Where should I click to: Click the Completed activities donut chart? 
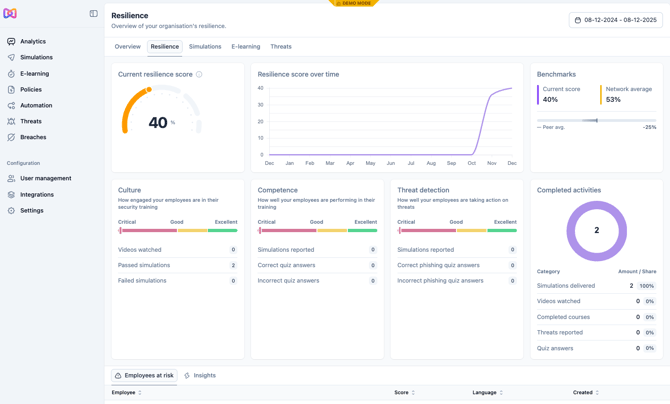[597, 231]
